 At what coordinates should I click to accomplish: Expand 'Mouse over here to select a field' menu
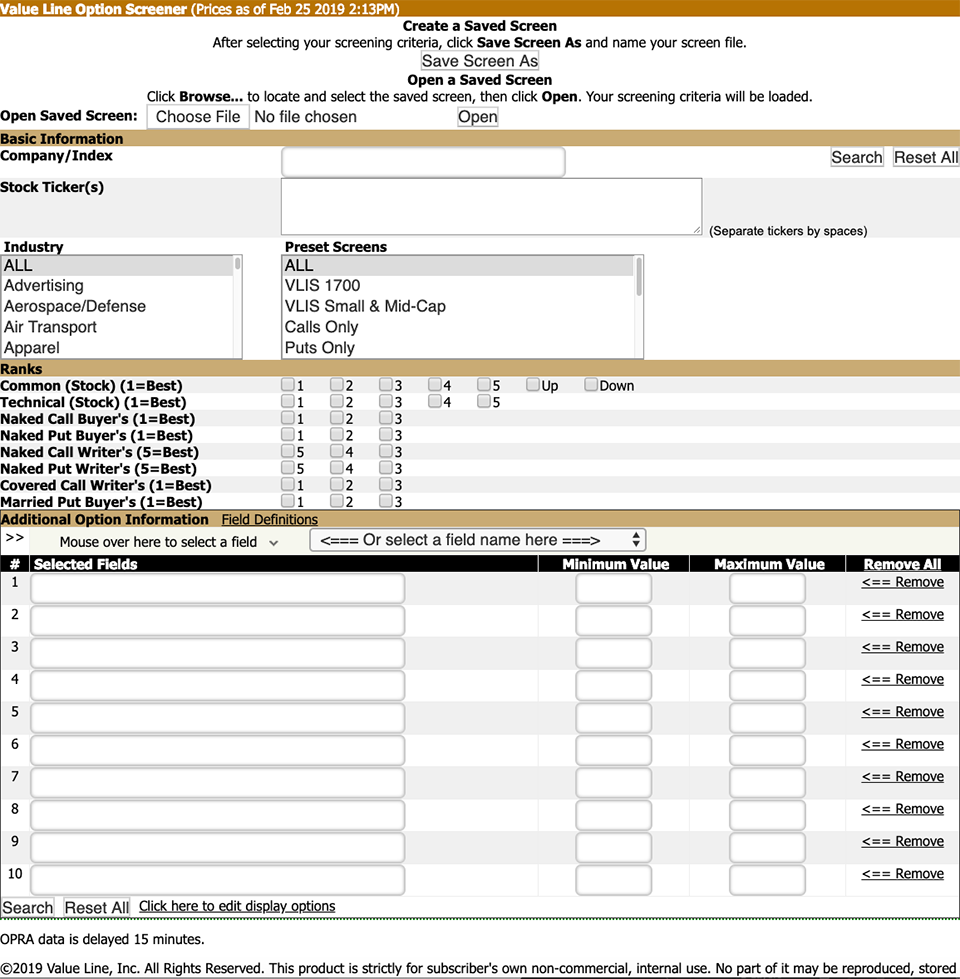[x=168, y=542]
